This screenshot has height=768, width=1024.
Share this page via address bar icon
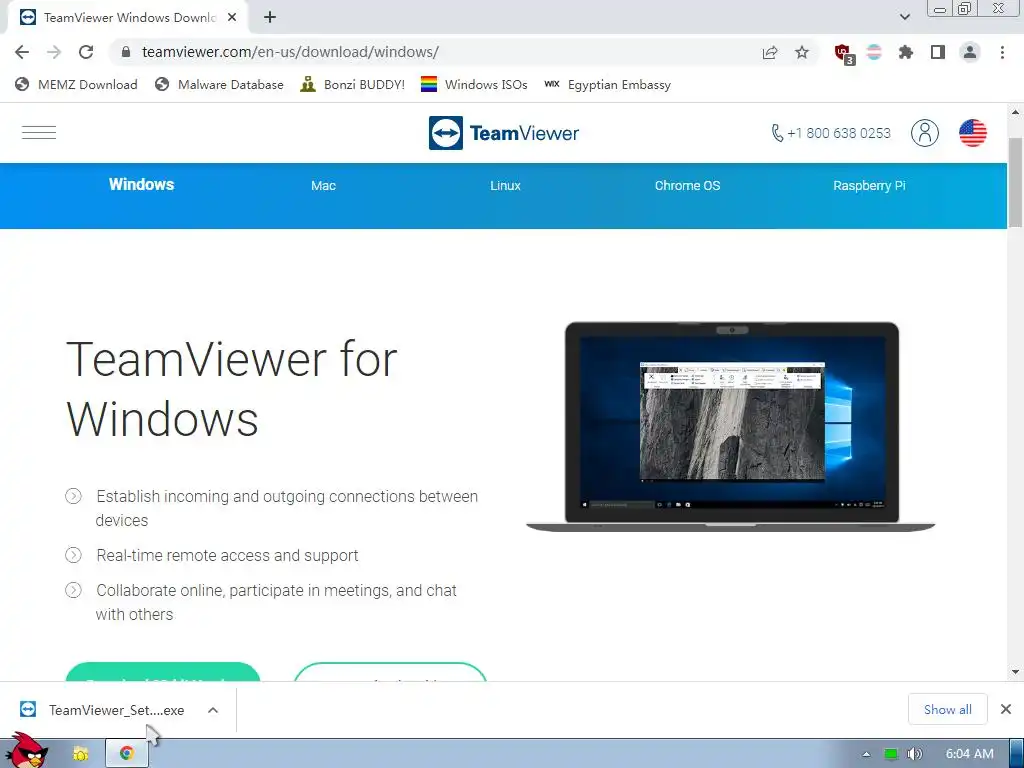tap(770, 52)
